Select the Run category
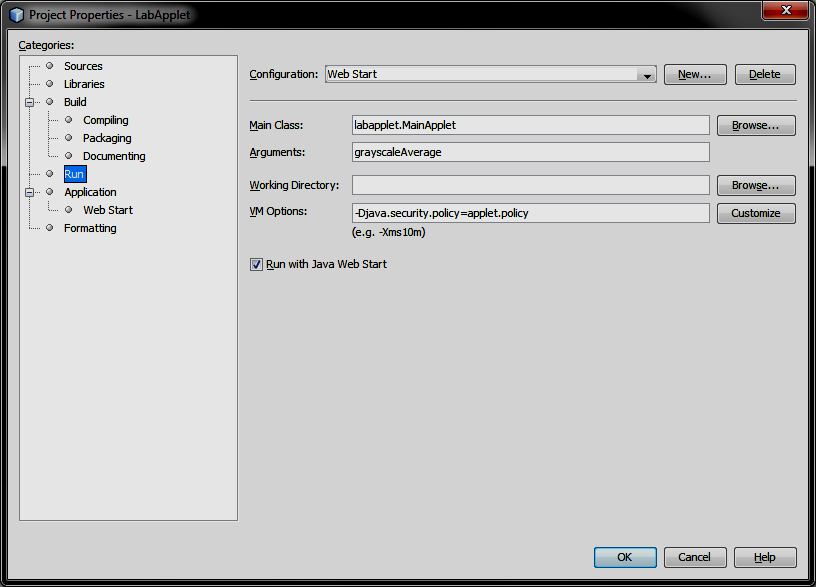 [x=74, y=174]
